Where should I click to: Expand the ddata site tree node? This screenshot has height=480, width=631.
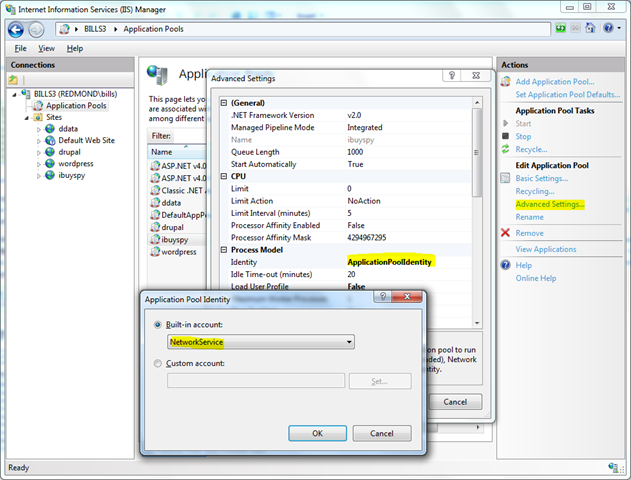tap(39, 130)
